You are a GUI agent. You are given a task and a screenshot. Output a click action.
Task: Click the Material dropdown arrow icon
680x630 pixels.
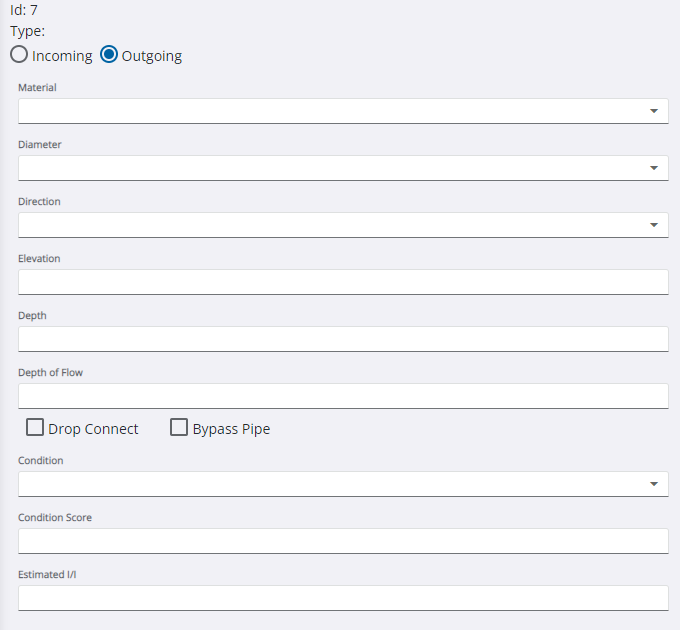654,111
